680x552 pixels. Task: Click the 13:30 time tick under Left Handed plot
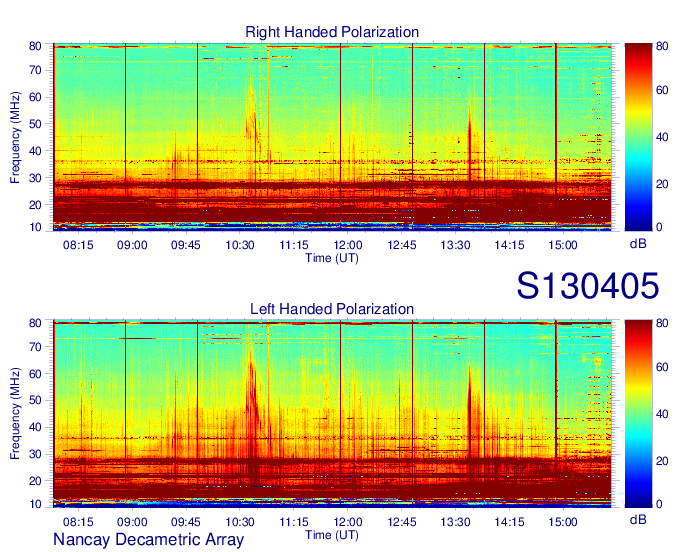455,522
